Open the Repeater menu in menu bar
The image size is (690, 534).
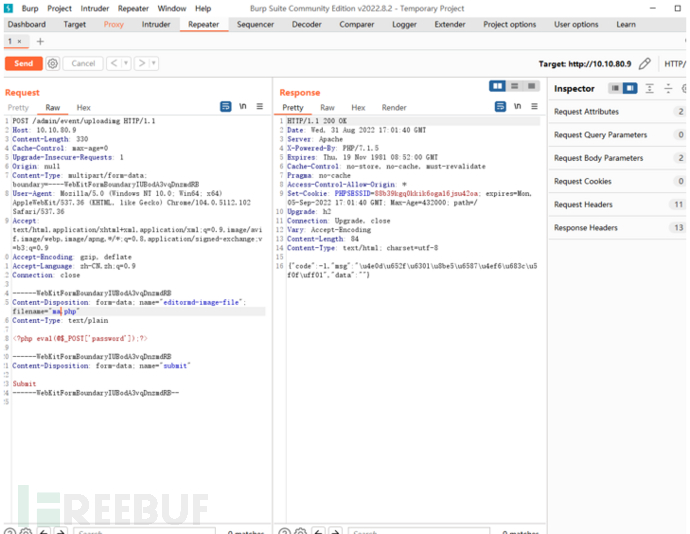(x=133, y=8)
